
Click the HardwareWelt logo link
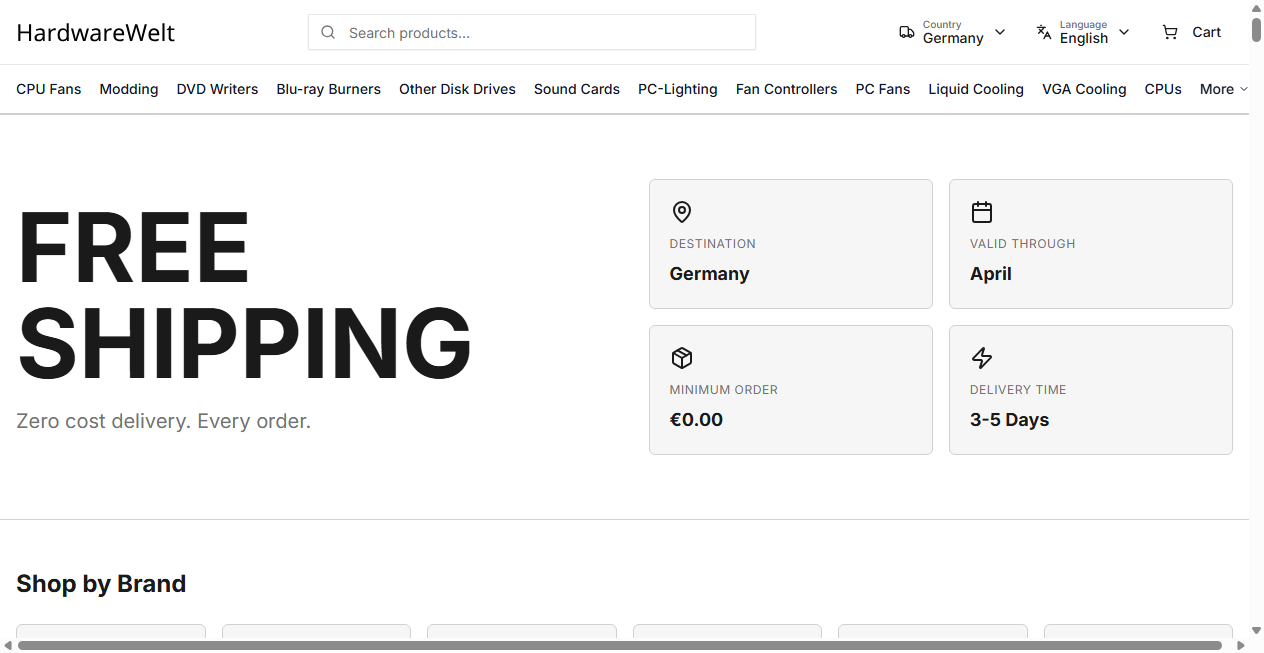[x=96, y=32]
